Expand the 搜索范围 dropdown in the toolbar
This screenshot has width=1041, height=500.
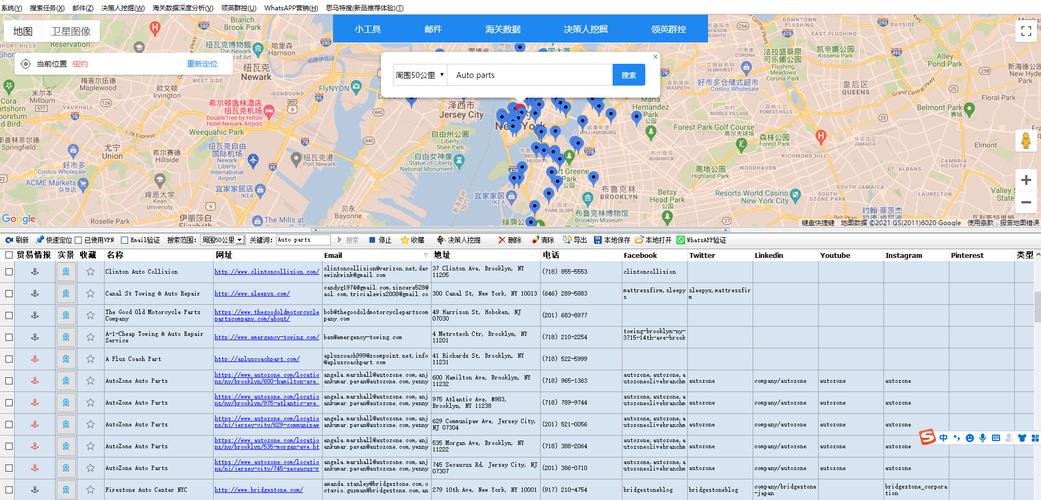pyautogui.click(x=222, y=240)
